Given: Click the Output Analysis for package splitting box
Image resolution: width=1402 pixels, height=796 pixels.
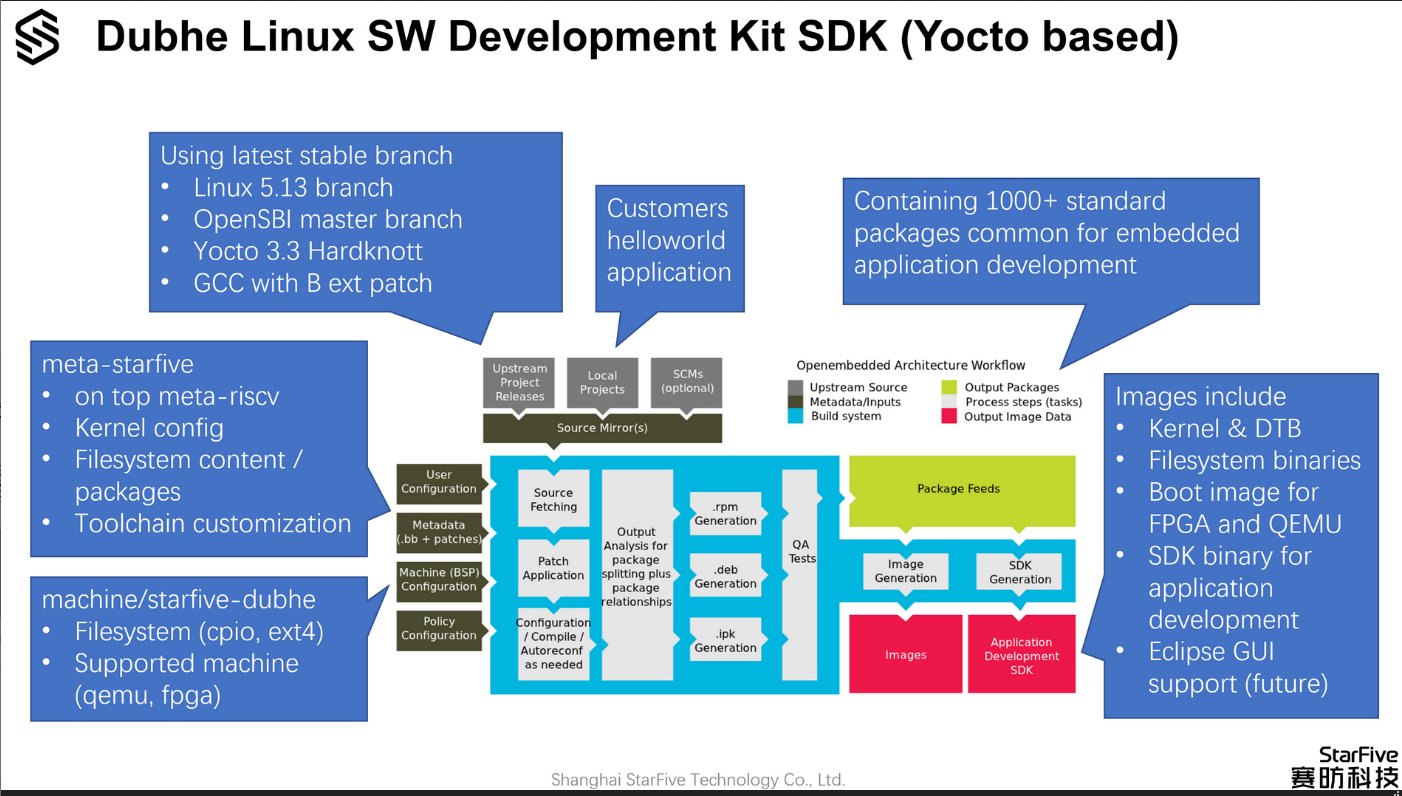Looking at the screenshot, I should (x=637, y=575).
